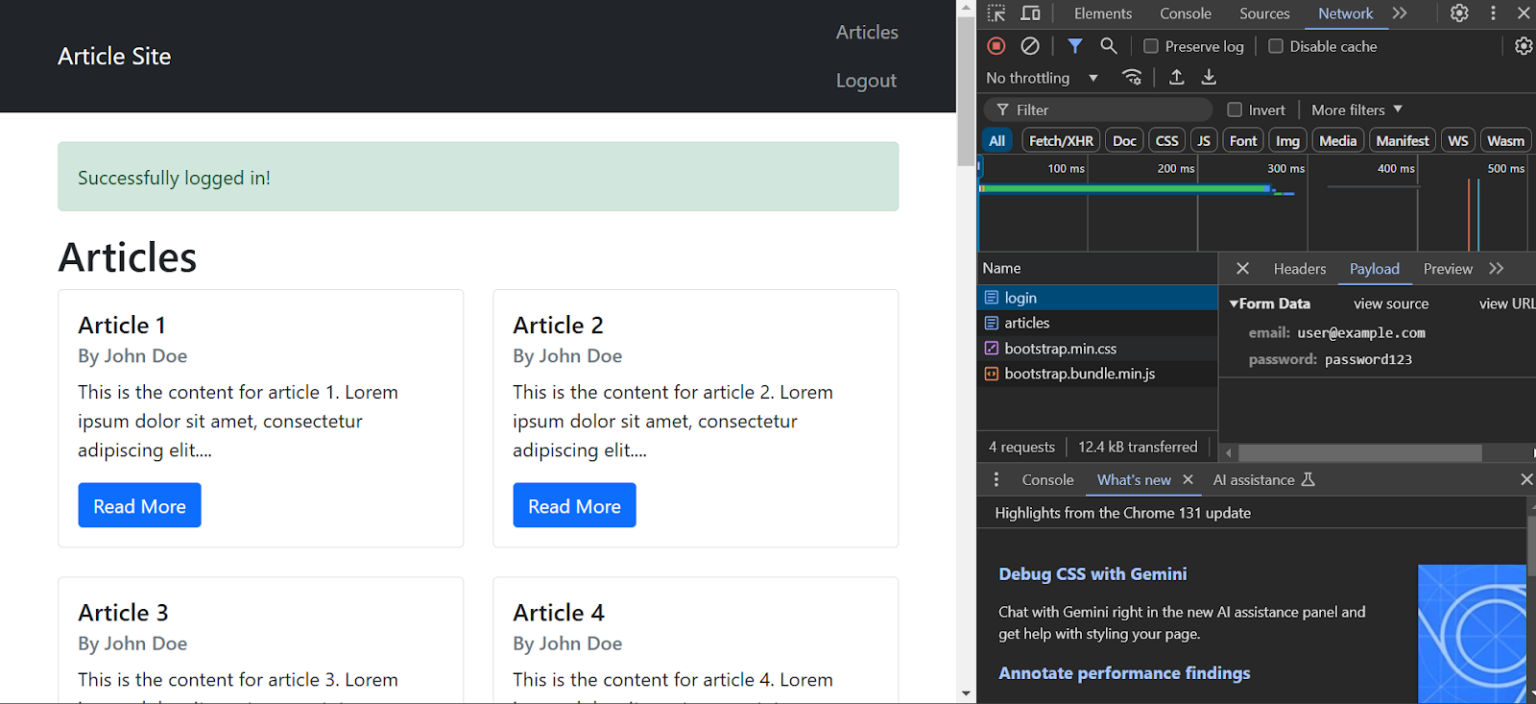The width and height of the screenshot is (1536, 704).
Task: Click Read More on Article 1
Action: [x=139, y=505]
